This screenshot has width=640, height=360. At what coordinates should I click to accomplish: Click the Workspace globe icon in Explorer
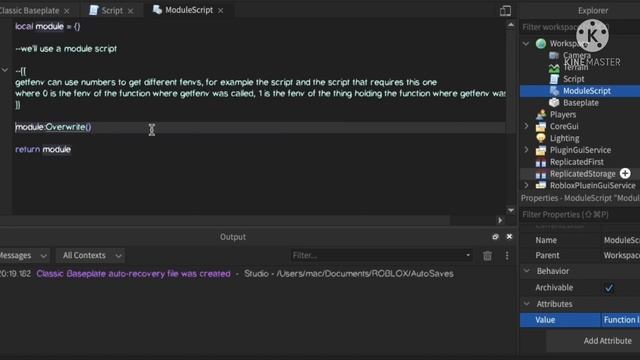541,44
